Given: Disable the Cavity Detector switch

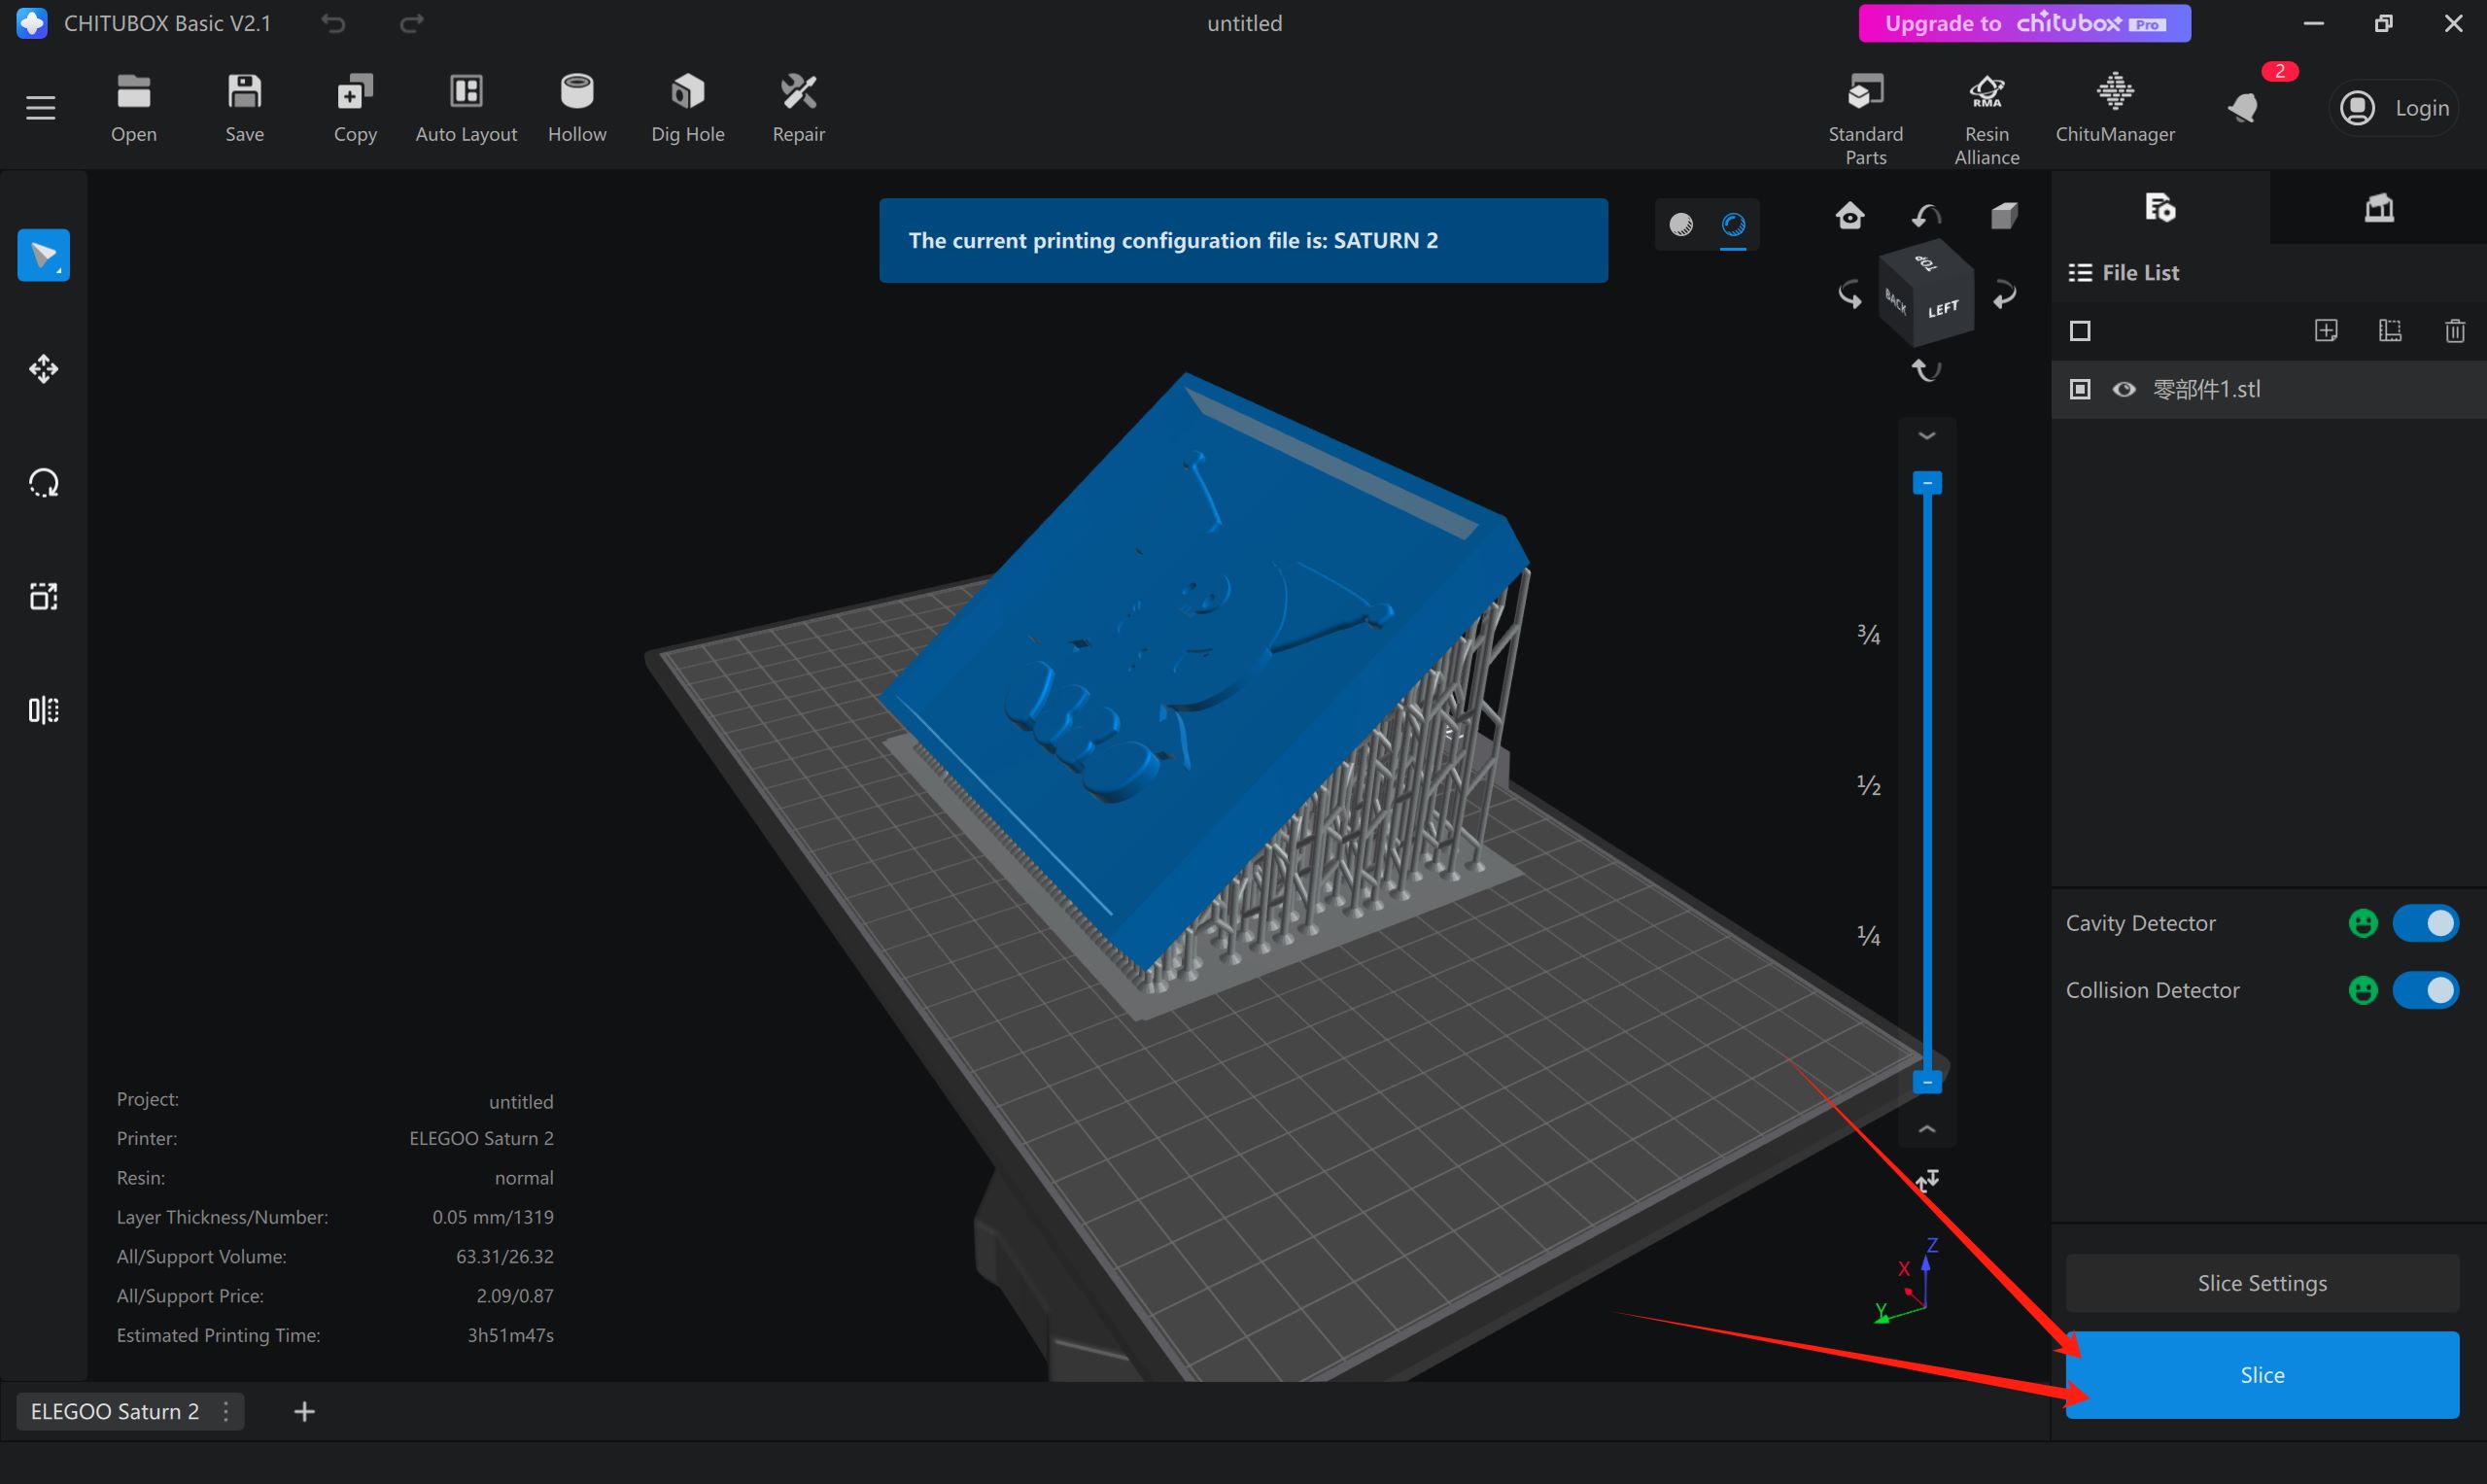Looking at the screenshot, I should coord(2425,923).
